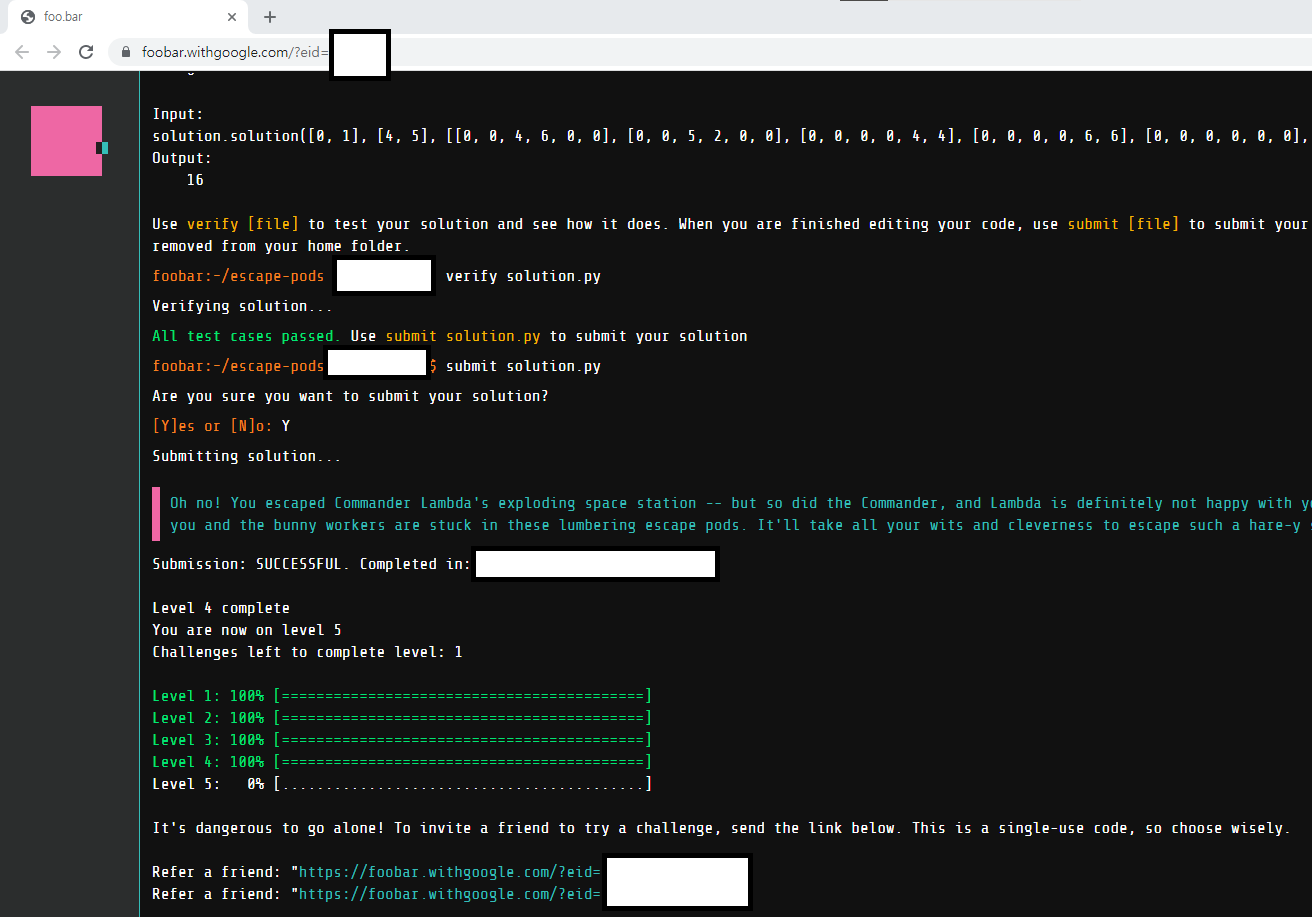Click 'Challenges left to complete level: 1'
Image resolution: width=1312 pixels, height=917 pixels.
click(x=307, y=652)
